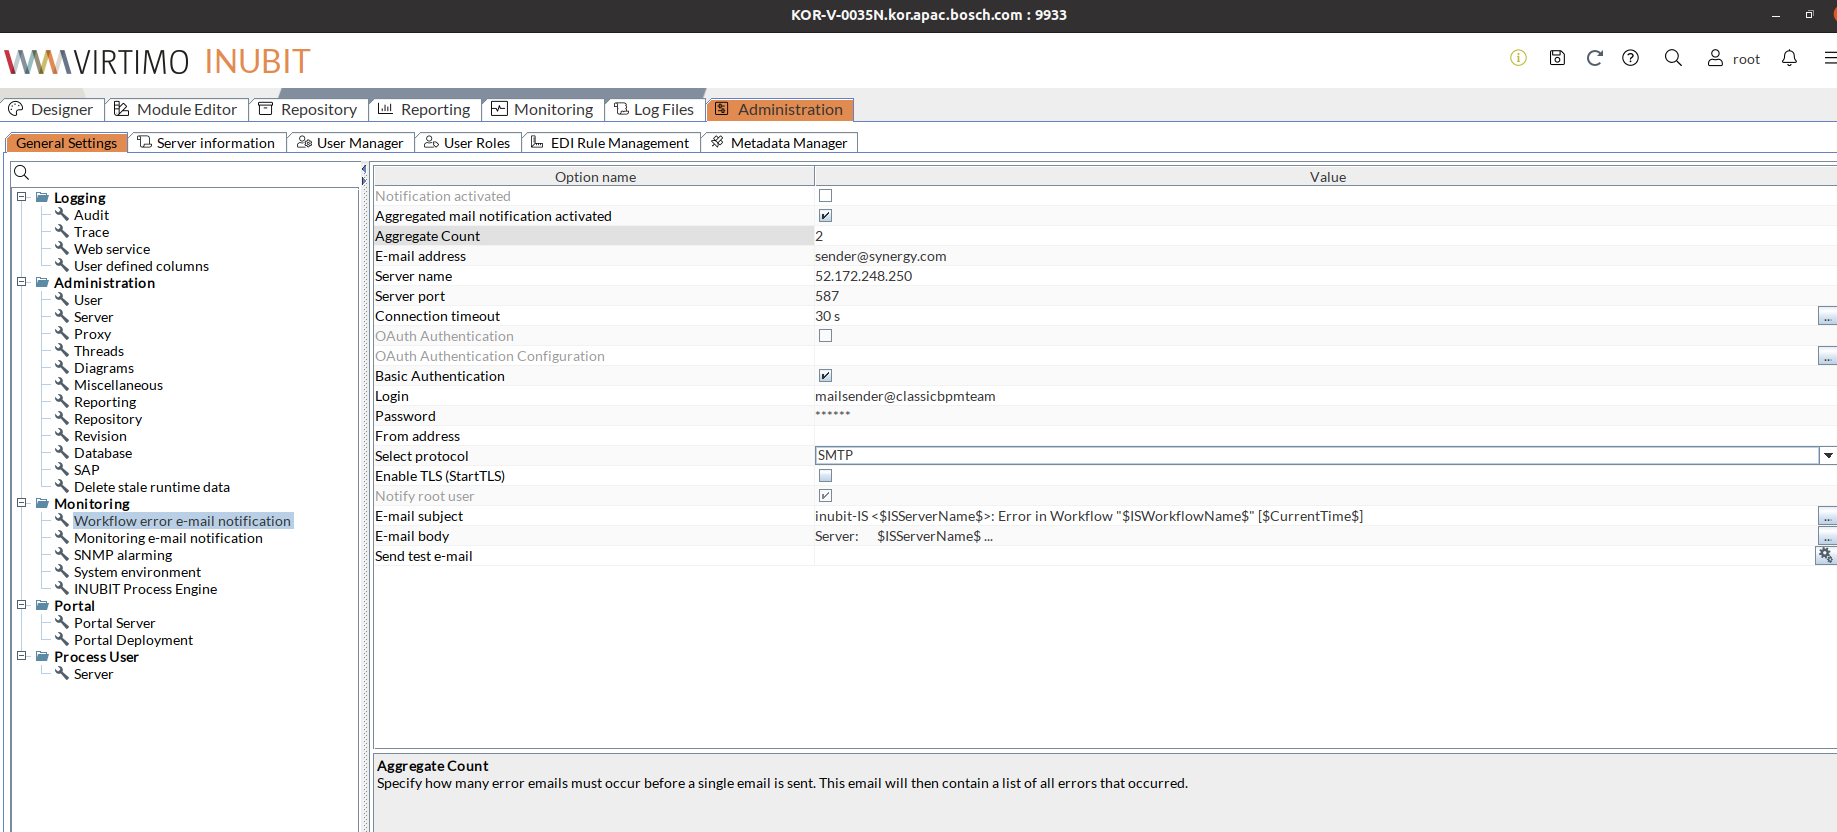The height and width of the screenshot is (832, 1837).
Task: Select SNMP alarming in the tree
Action: click(122, 555)
